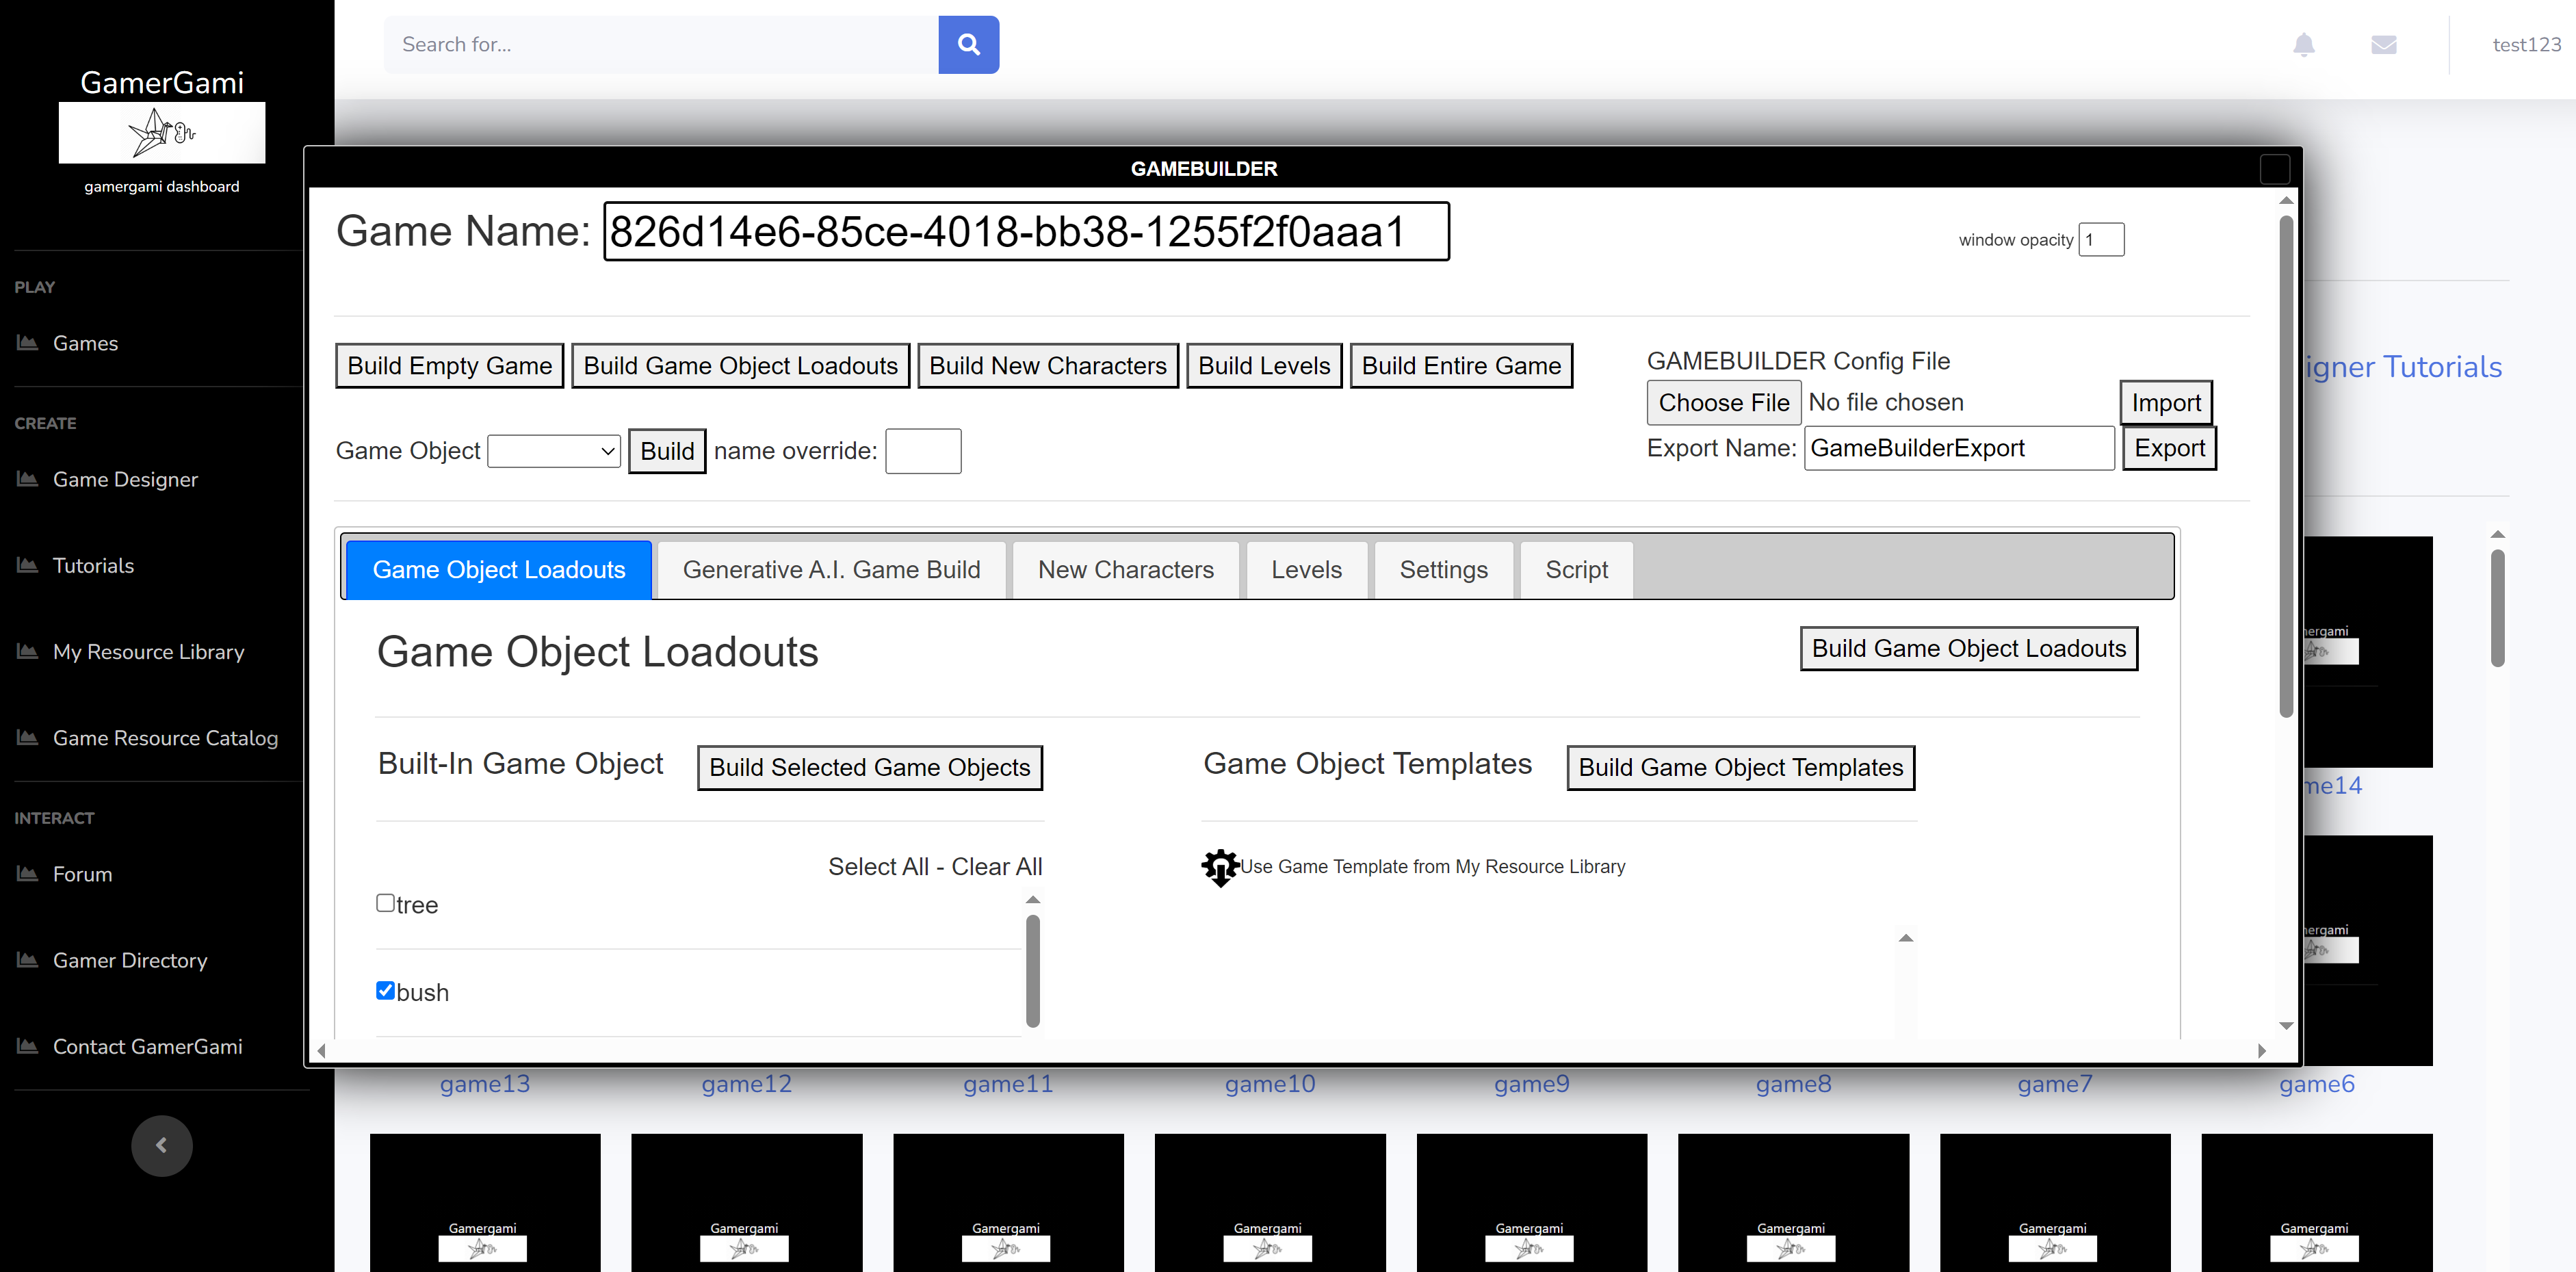Screen dimensions: 2576x1272
Task: Click the search magnifier button
Action: pos(968,44)
